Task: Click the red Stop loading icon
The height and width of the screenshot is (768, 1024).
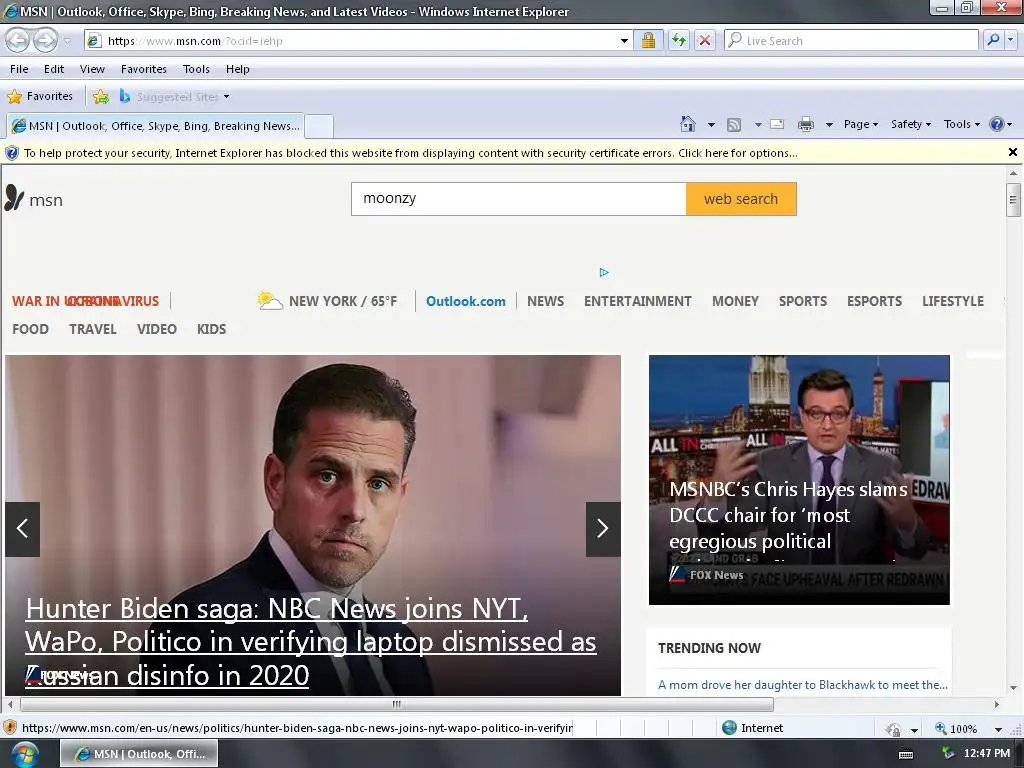Action: click(705, 40)
